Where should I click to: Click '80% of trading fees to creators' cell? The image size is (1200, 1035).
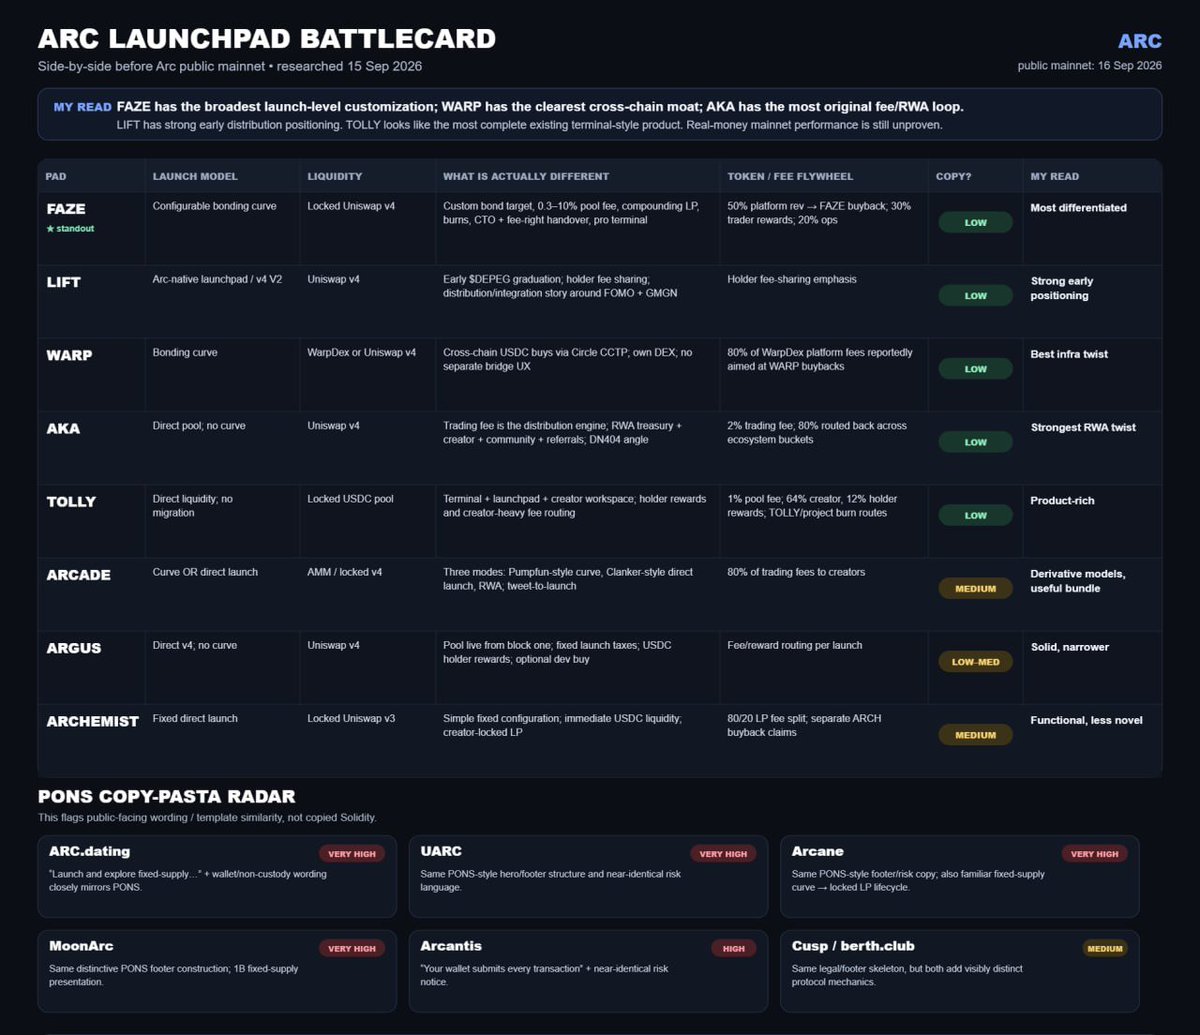click(797, 572)
